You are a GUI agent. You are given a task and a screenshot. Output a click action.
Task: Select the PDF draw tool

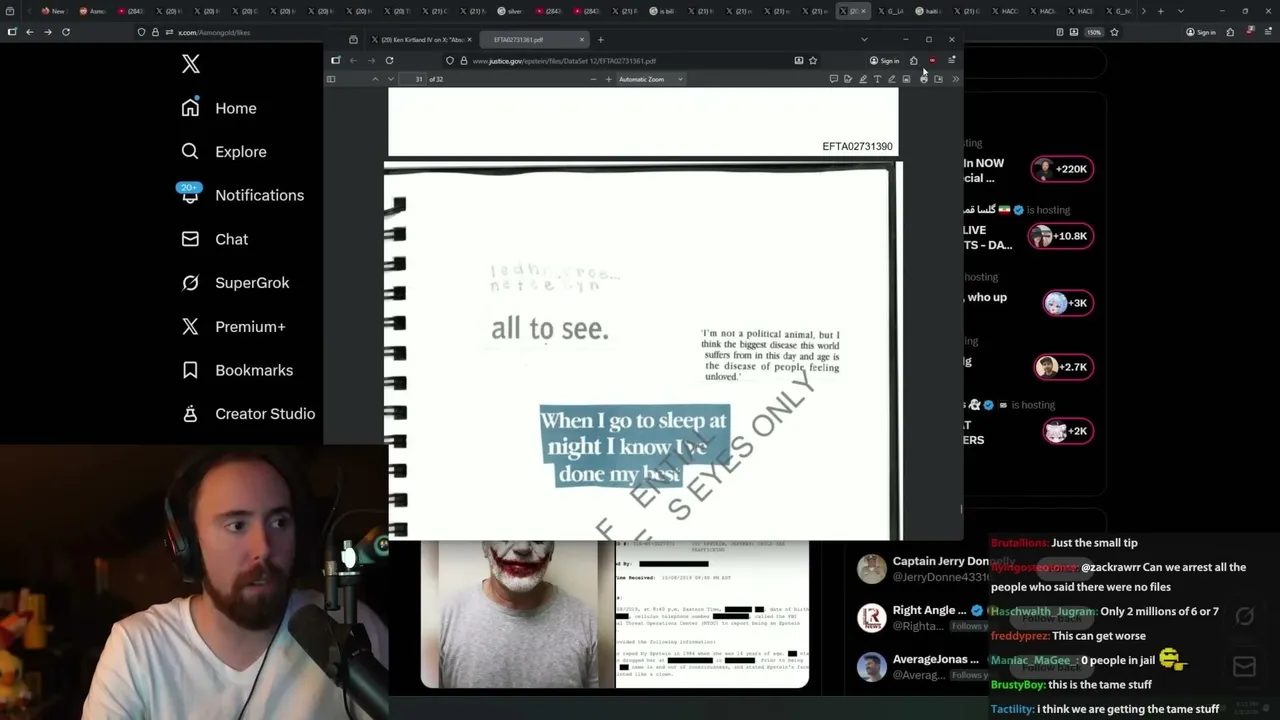(892, 79)
